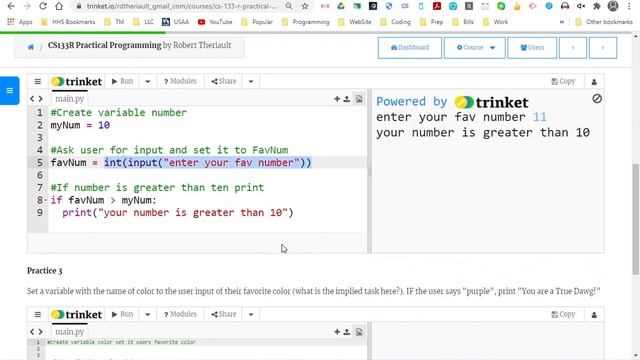Open browser home page icon
The height and width of the screenshot is (360, 640).
(59, 6)
